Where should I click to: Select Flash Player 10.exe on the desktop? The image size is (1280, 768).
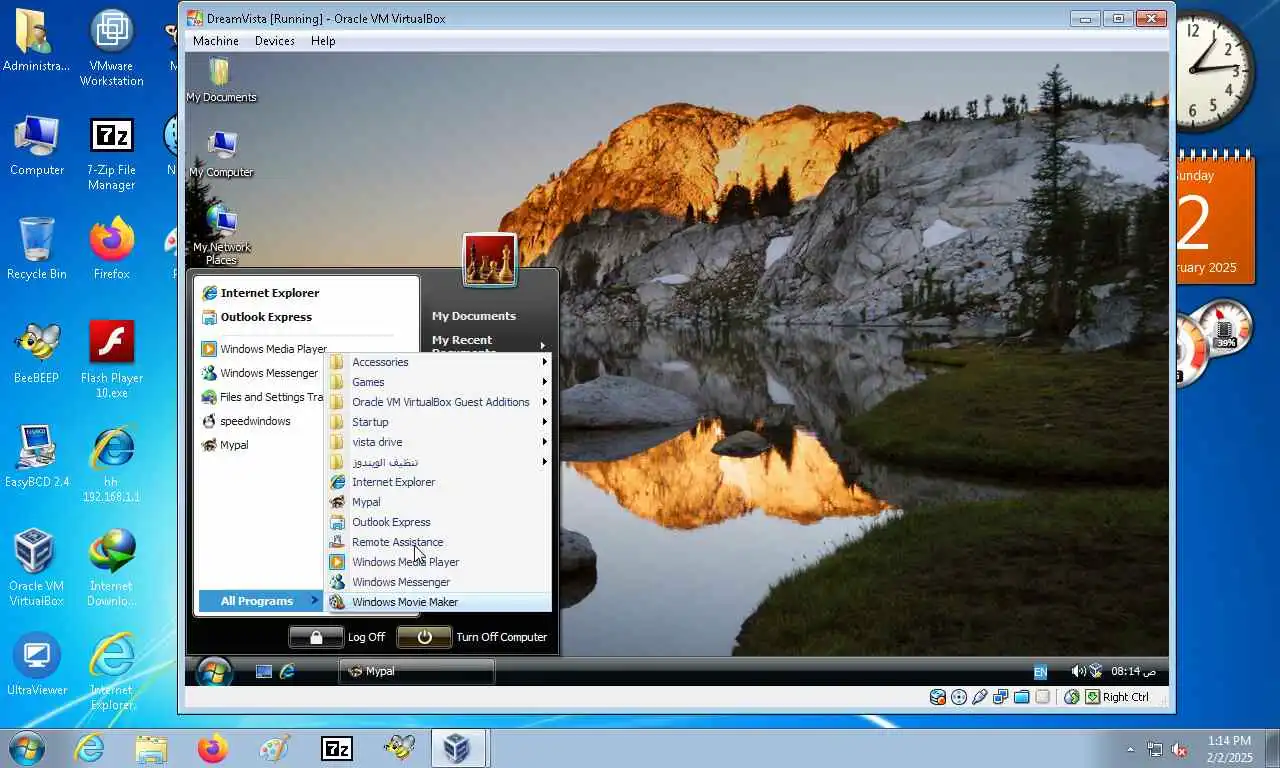pos(112,360)
